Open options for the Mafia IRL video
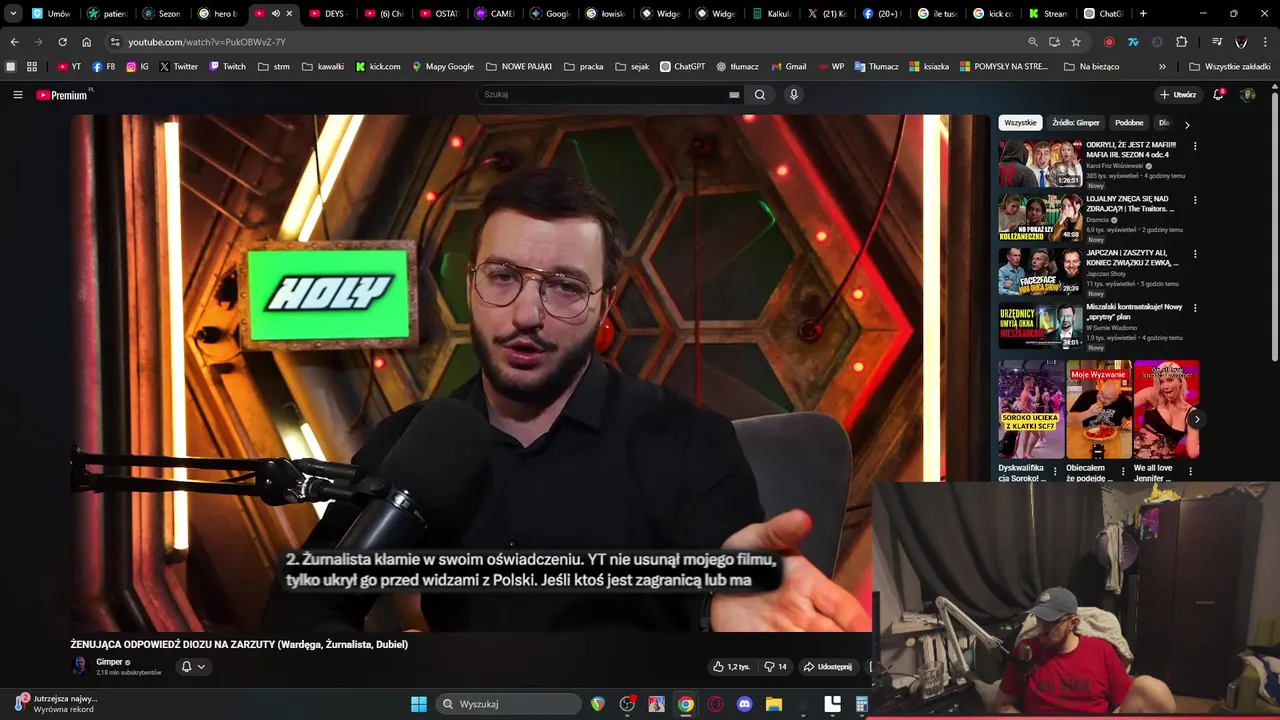Image resolution: width=1280 pixels, height=720 pixels. (x=1195, y=146)
